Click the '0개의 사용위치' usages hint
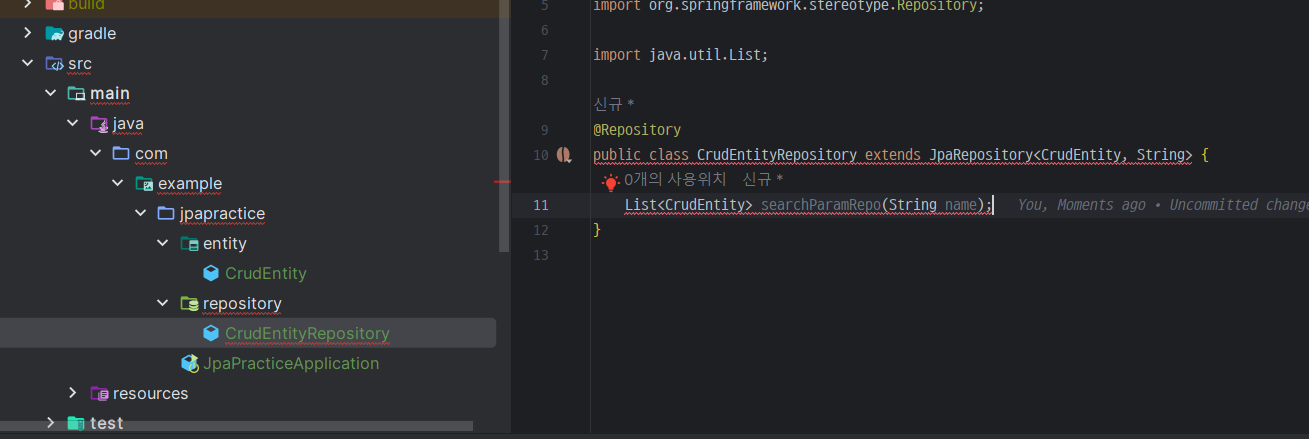Viewport: 1309px width, 439px height. click(675, 180)
